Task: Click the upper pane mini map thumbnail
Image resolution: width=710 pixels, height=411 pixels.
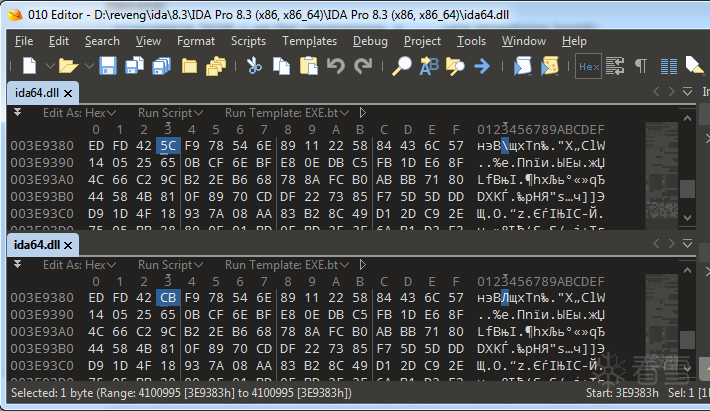Action: [662, 176]
